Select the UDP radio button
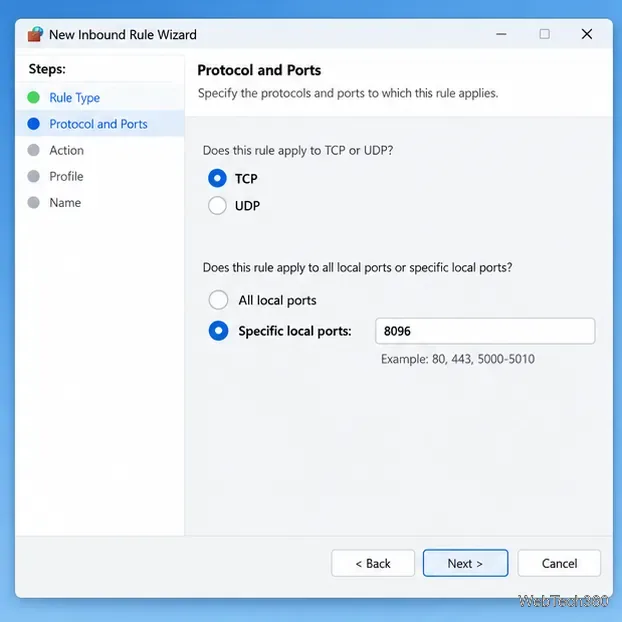The width and height of the screenshot is (622, 622). coord(217,205)
